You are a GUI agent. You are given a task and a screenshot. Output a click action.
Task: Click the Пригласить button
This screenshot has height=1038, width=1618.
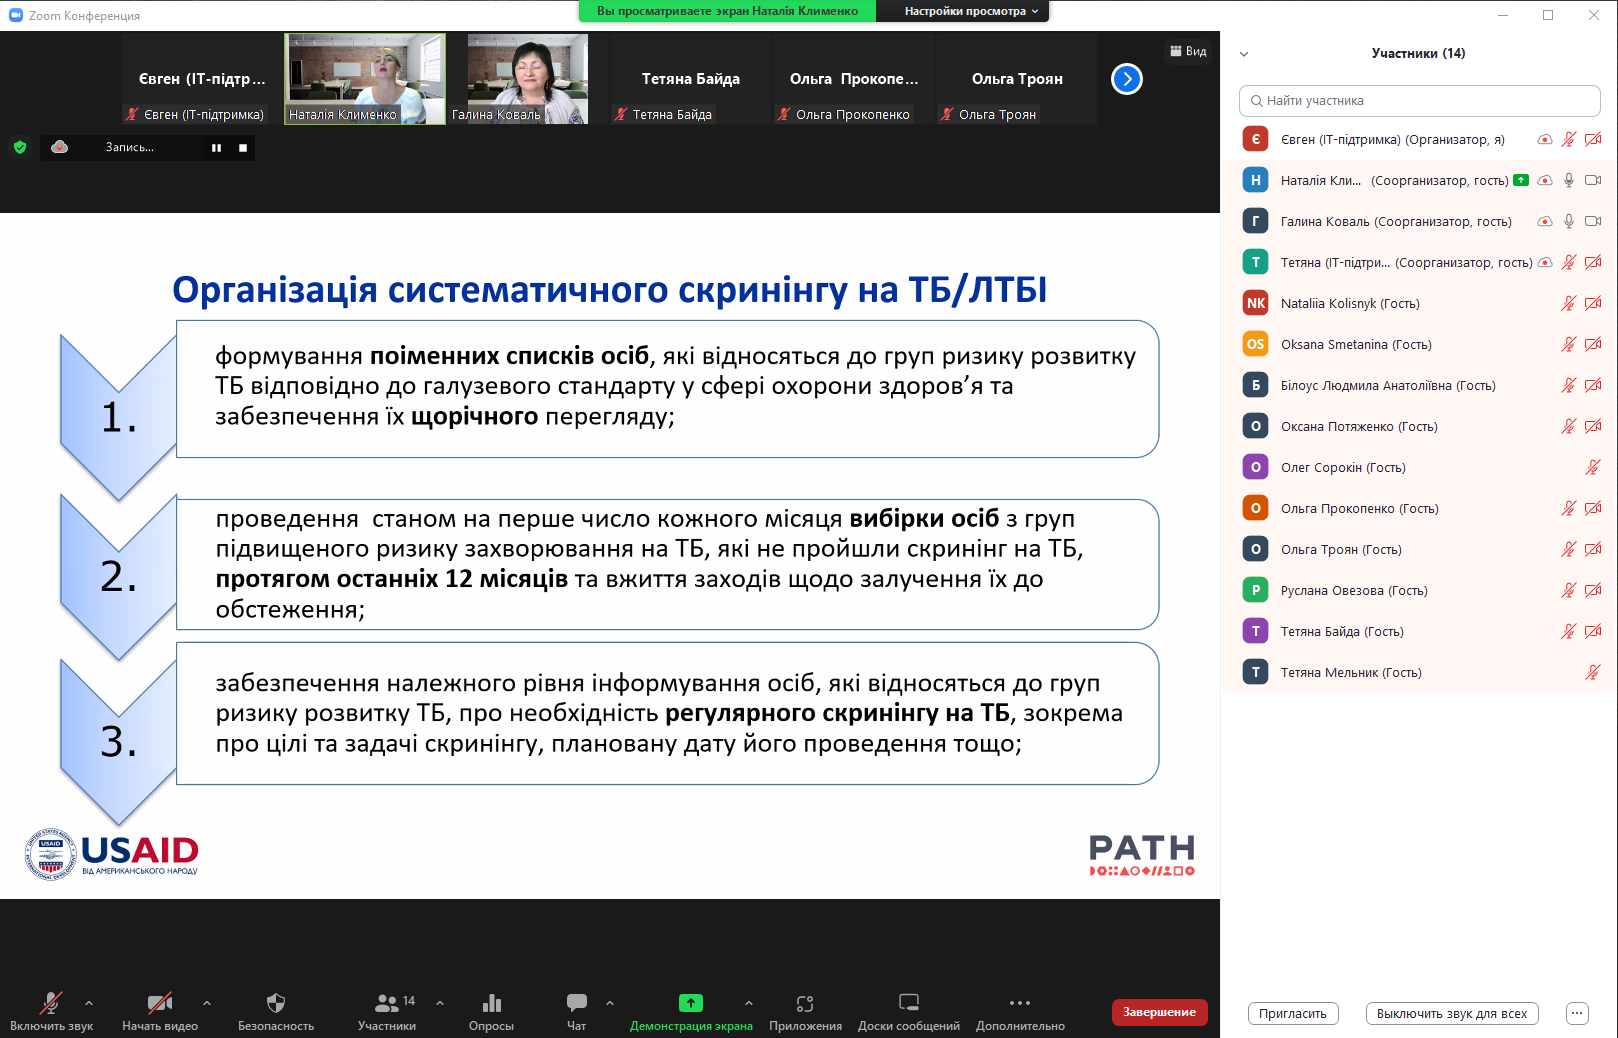[x=1292, y=1013]
